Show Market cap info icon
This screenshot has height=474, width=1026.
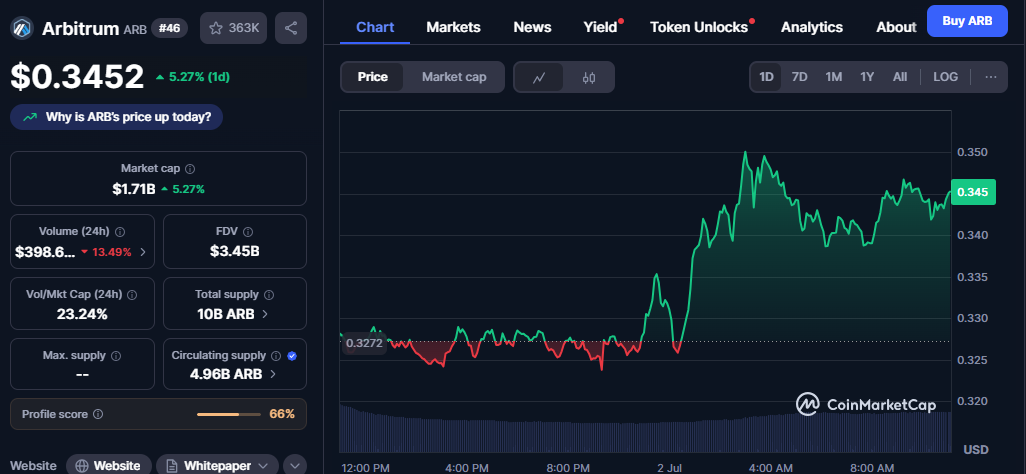(190, 169)
